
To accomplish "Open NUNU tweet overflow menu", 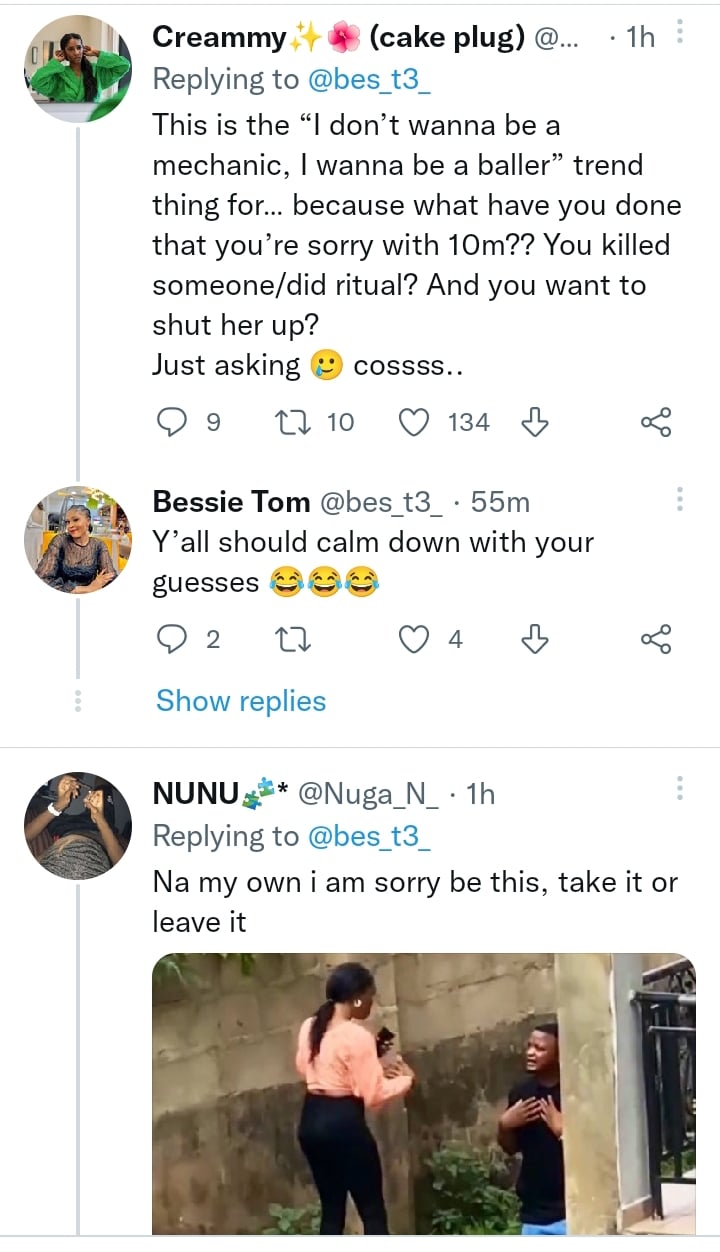I will coord(679,789).
